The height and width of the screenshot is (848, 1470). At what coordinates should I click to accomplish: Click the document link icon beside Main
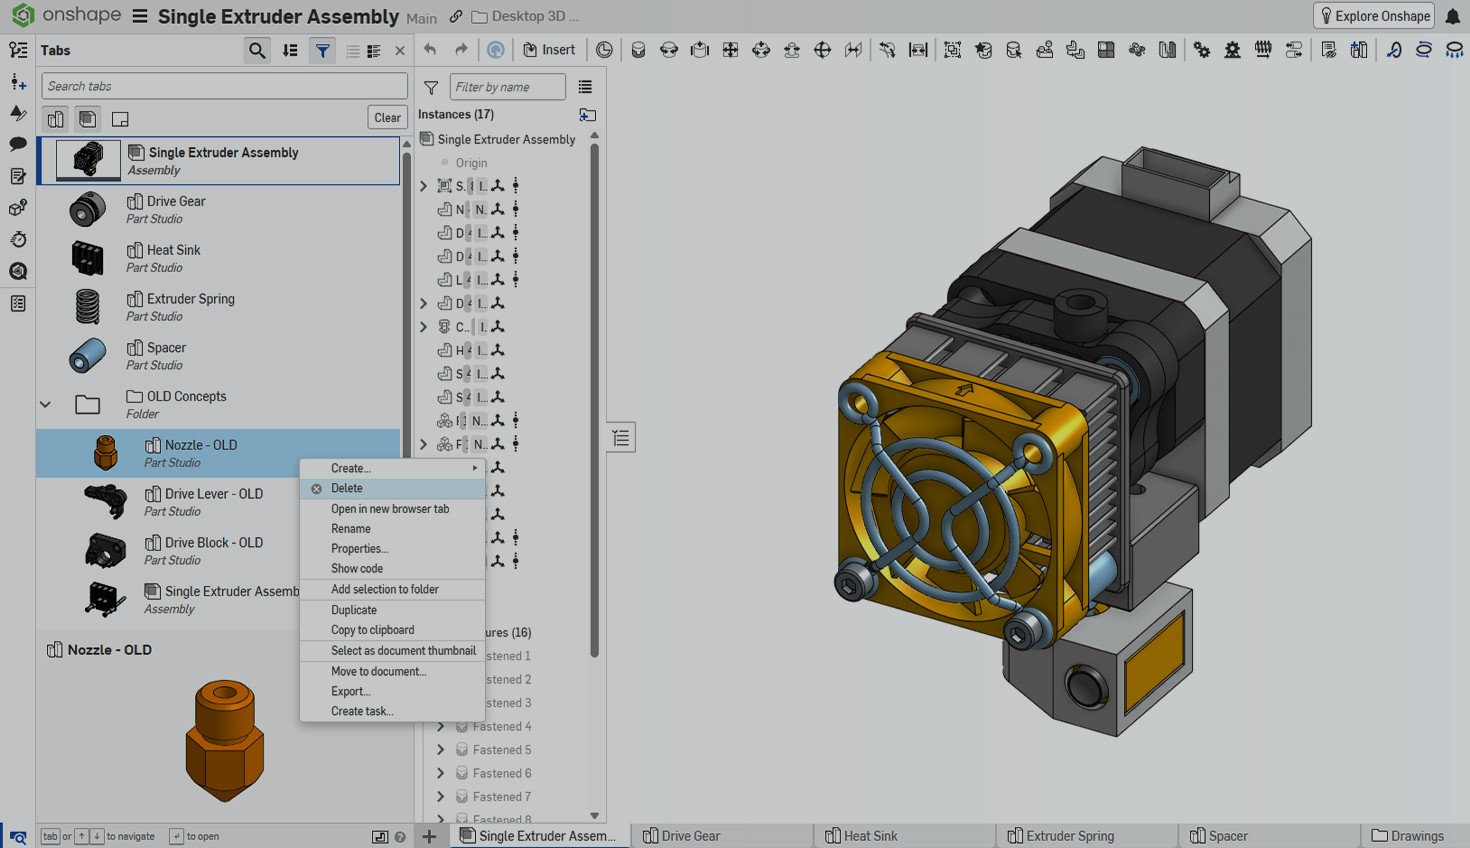tap(456, 17)
